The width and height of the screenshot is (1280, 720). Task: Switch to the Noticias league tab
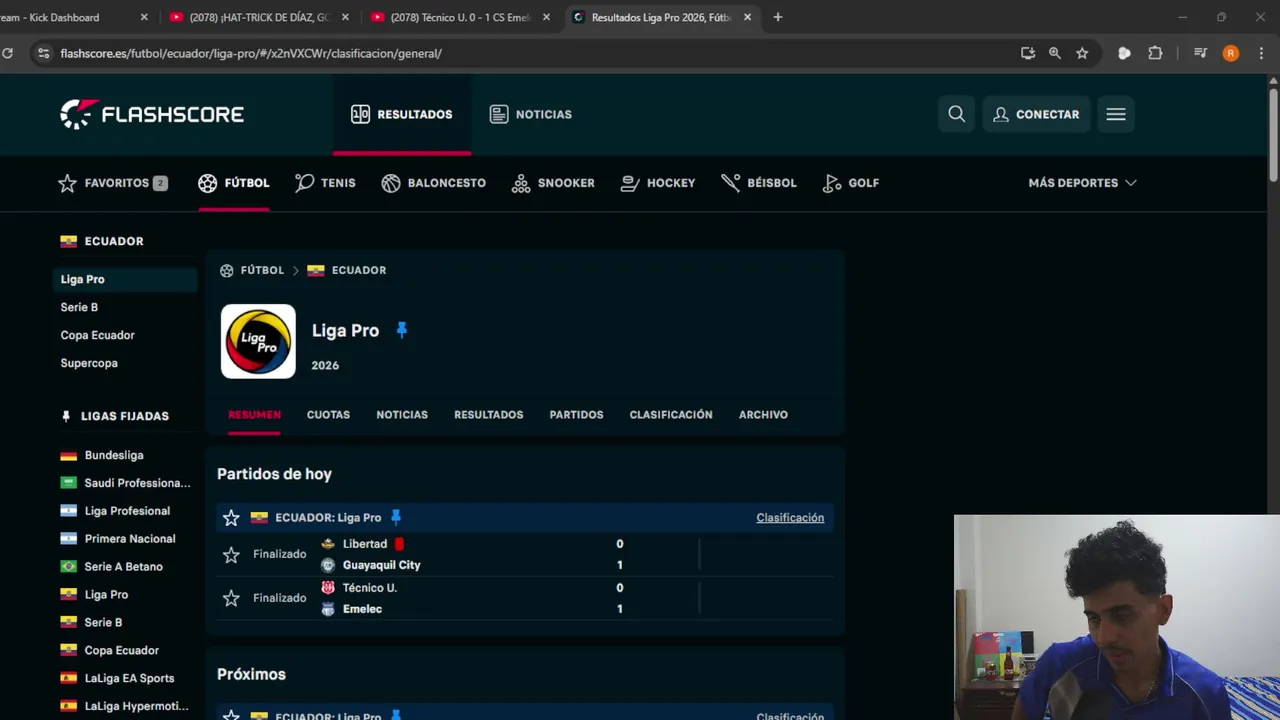[x=402, y=414]
